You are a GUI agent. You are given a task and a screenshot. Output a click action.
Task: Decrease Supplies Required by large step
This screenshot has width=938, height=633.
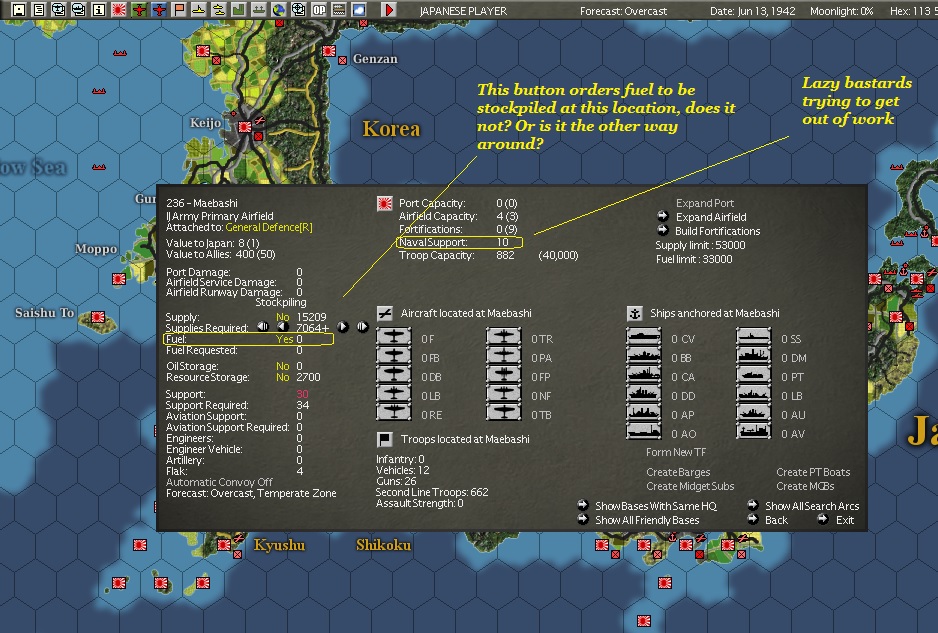coord(263,327)
